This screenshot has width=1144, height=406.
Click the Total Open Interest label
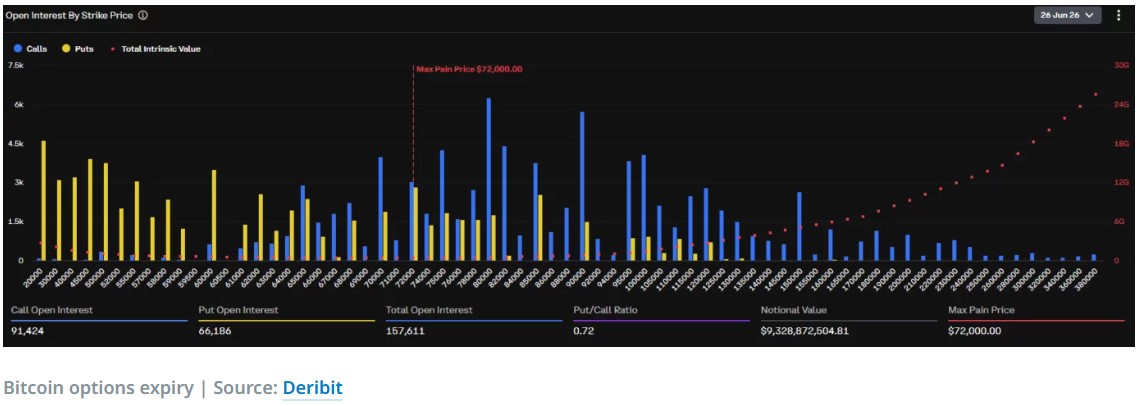tap(429, 310)
